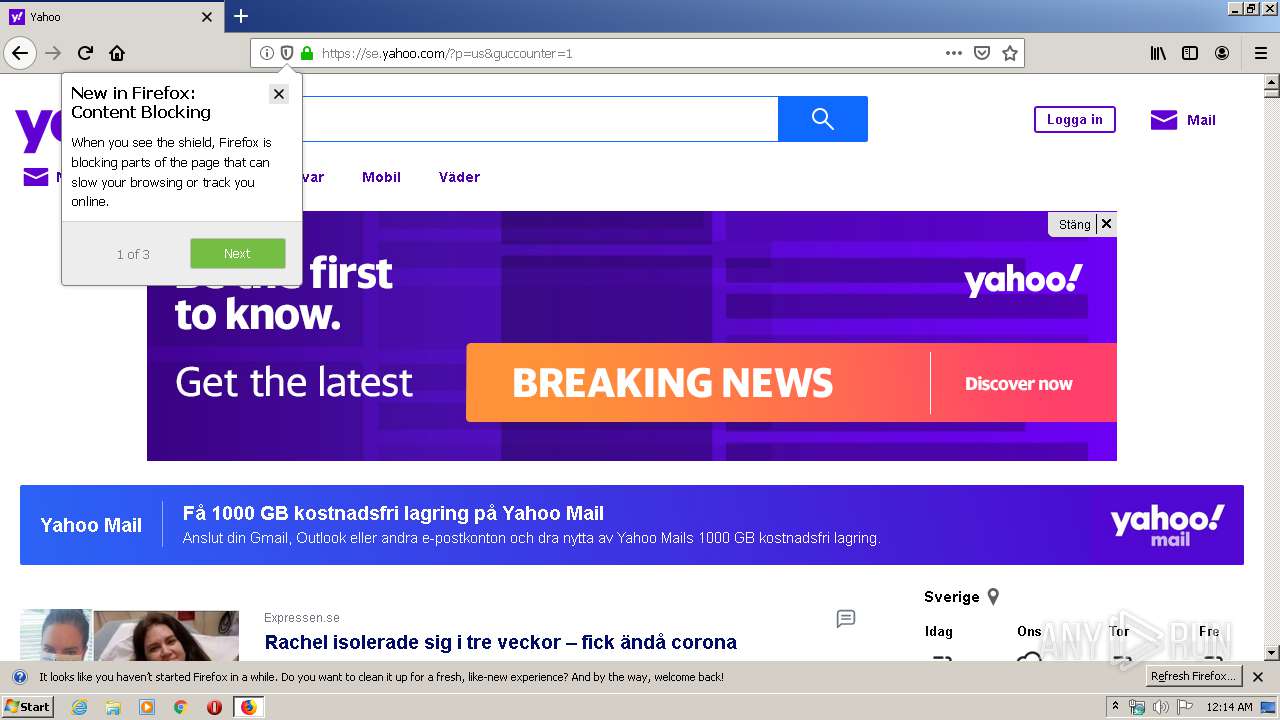Viewport: 1280px width, 720px height.
Task: Open the Firefox hamburger menu
Action: pyautogui.click(x=1261, y=53)
